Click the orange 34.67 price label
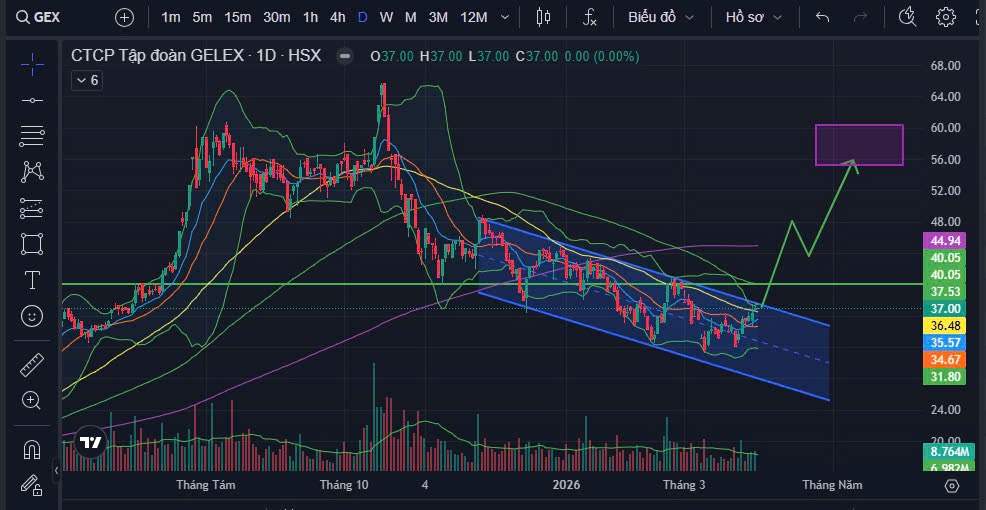Image resolution: width=986 pixels, height=510 pixels. 946,360
